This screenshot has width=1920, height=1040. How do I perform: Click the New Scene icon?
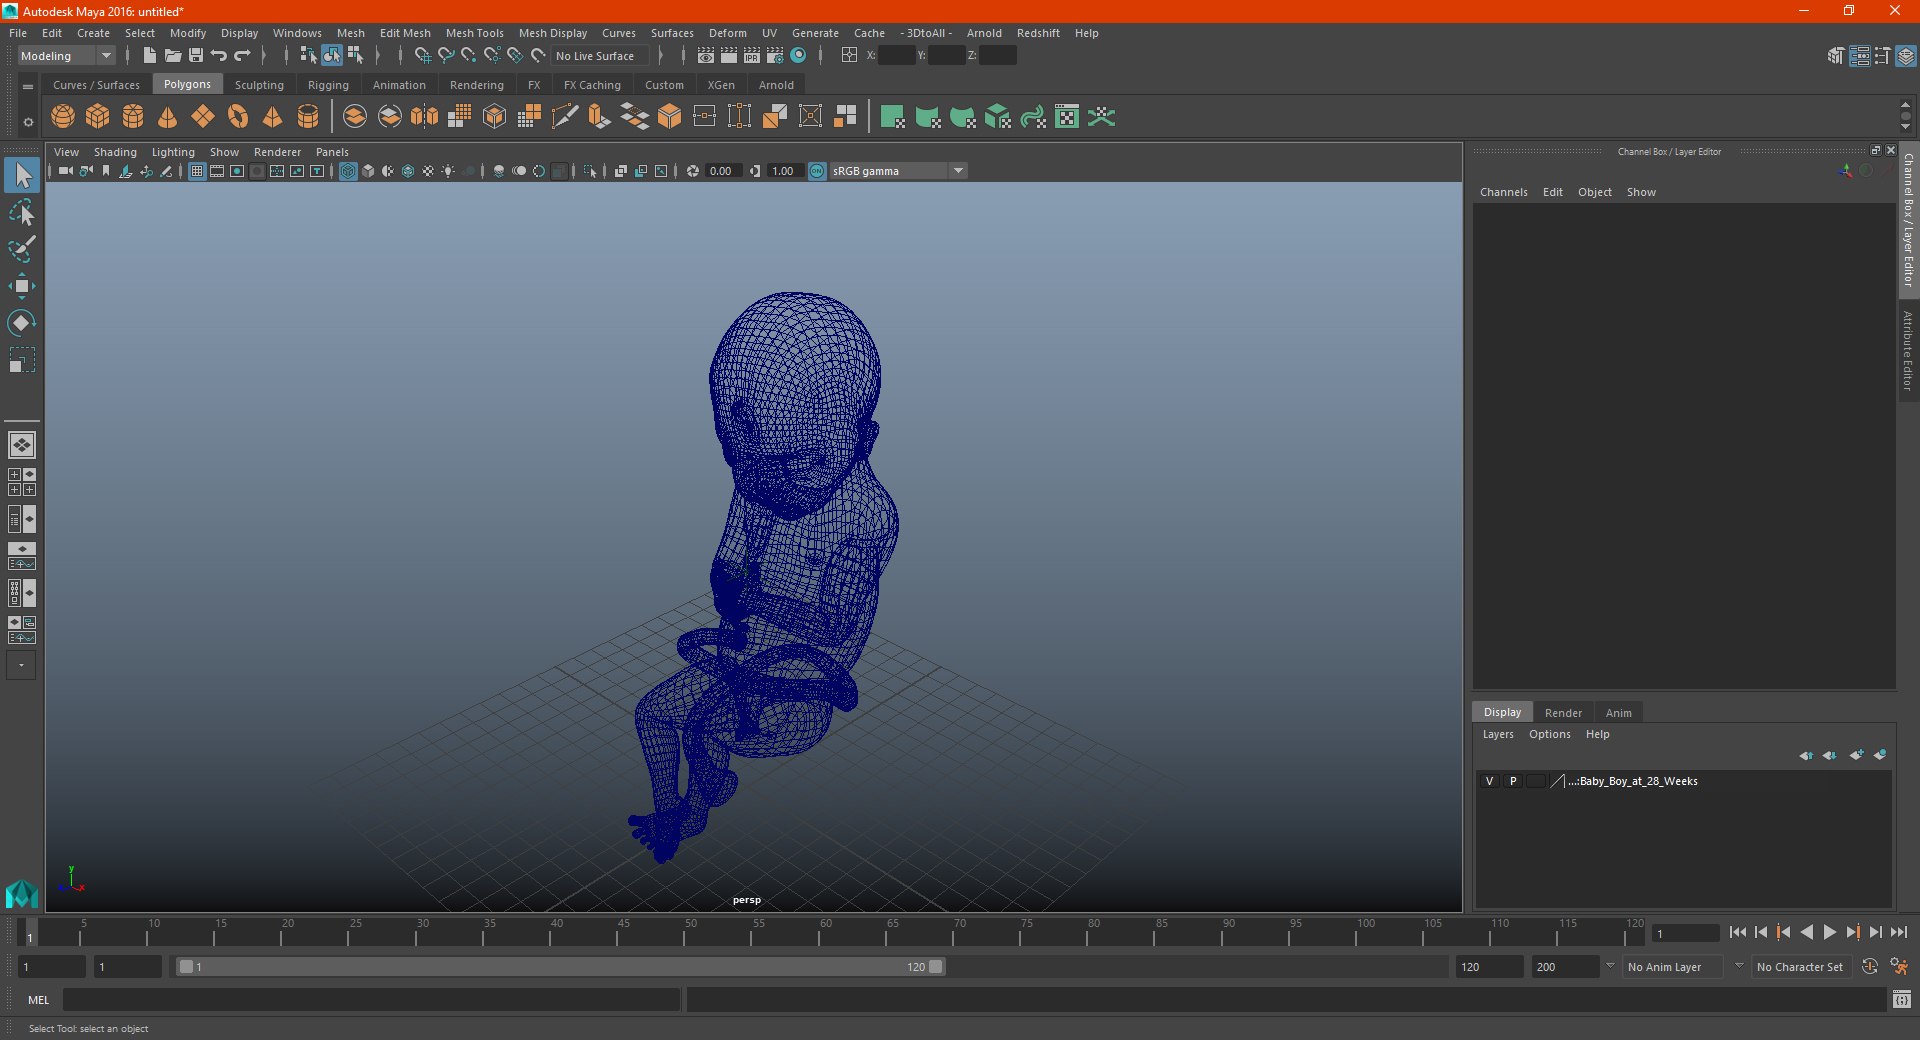(x=149, y=56)
